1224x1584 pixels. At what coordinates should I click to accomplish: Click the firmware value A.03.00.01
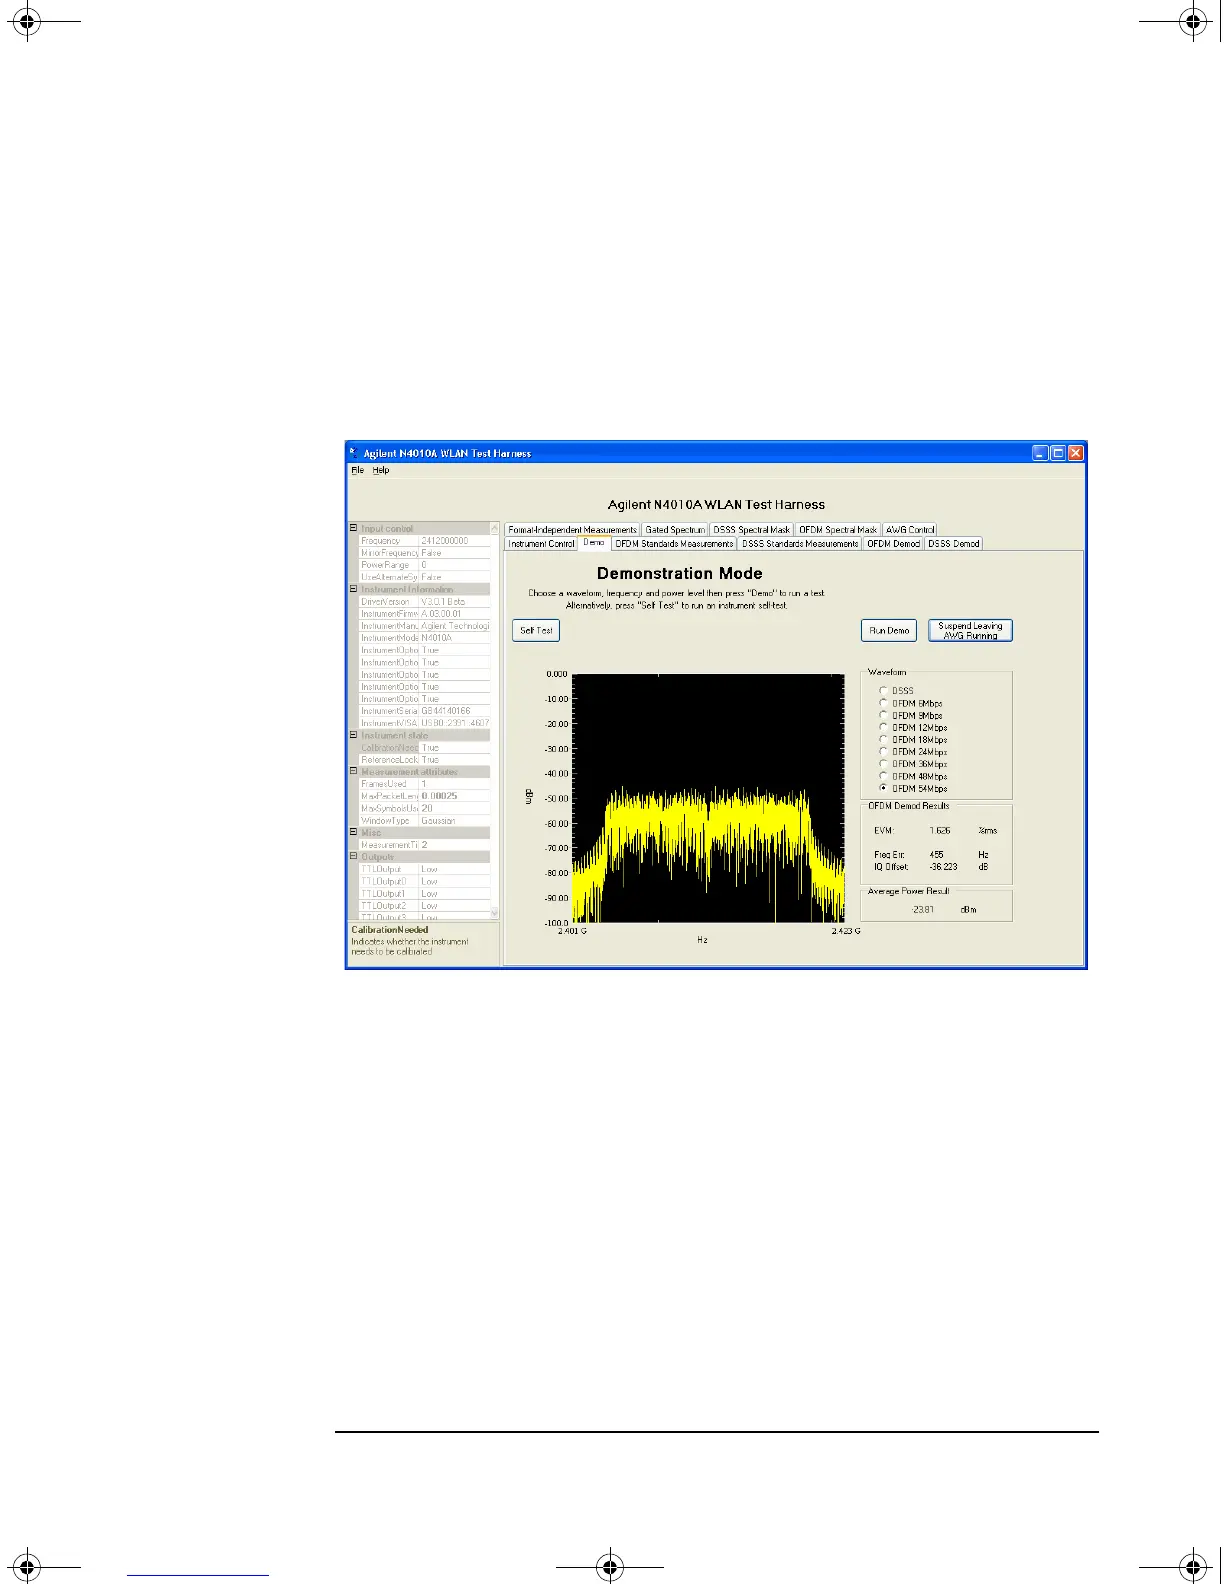[454, 614]
